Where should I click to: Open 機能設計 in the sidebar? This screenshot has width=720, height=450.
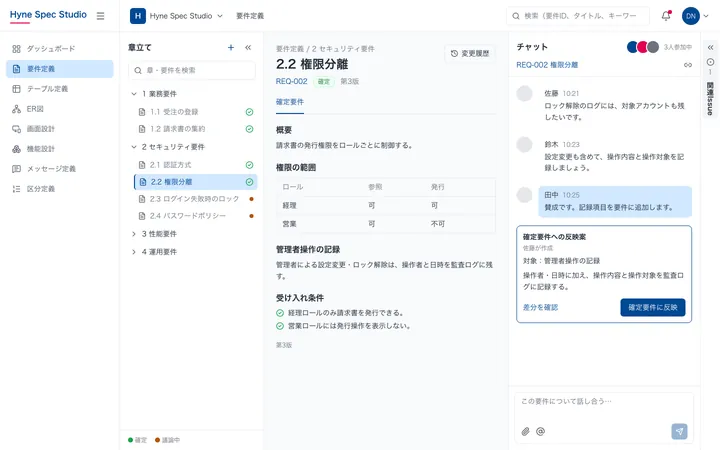[x=60, y=149]
